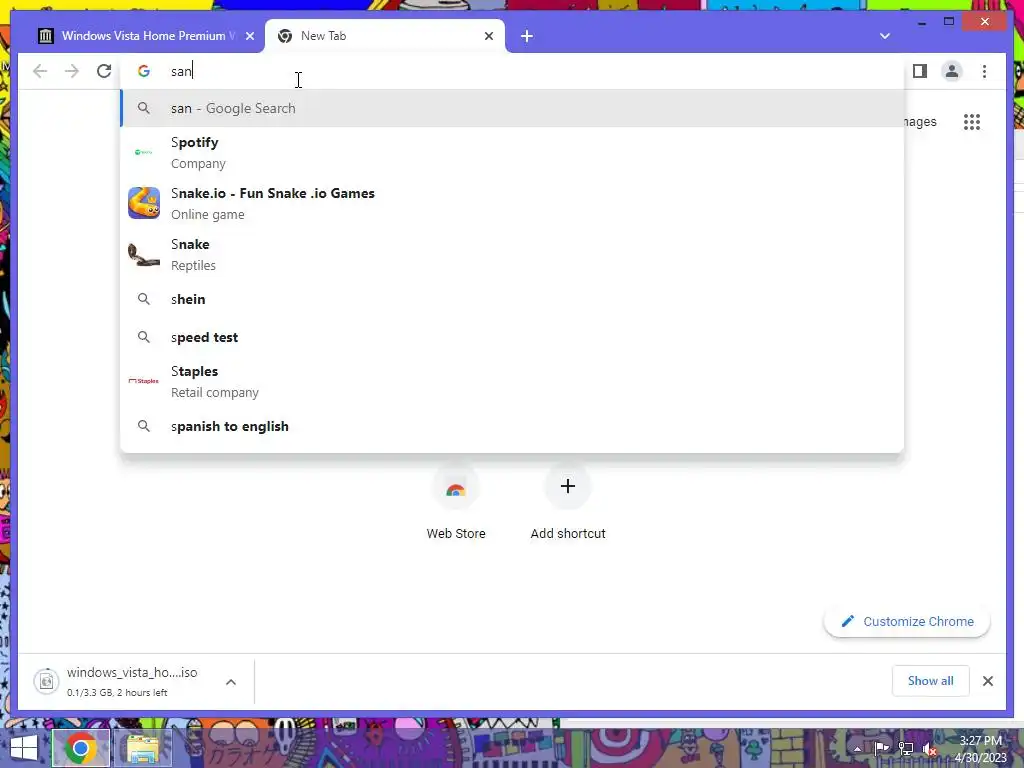Open the profile avatar button
Screen dimensions: 1024x768
coord(952,71)
